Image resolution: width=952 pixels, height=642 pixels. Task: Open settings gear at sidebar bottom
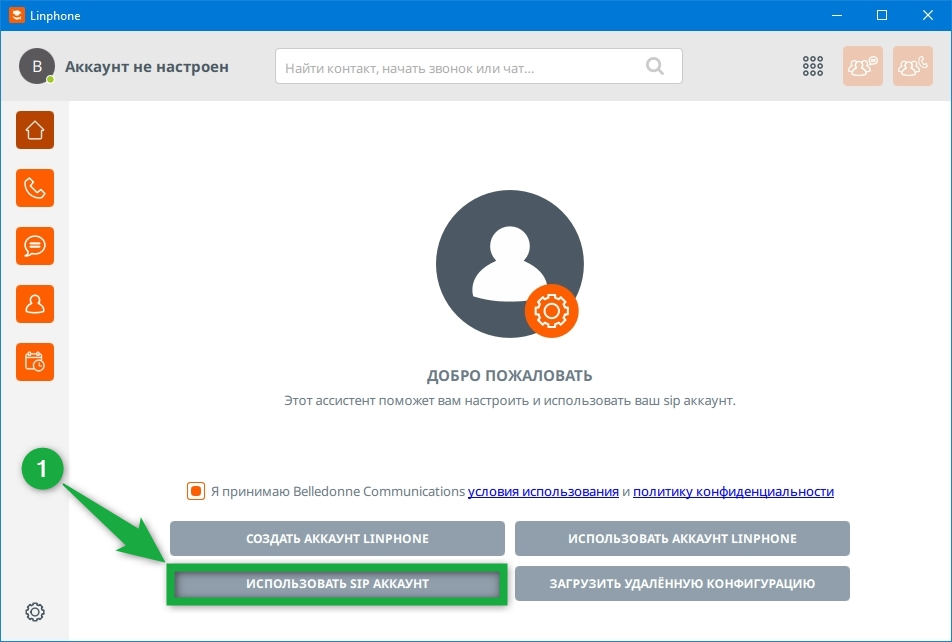click(x=35, y=612)
